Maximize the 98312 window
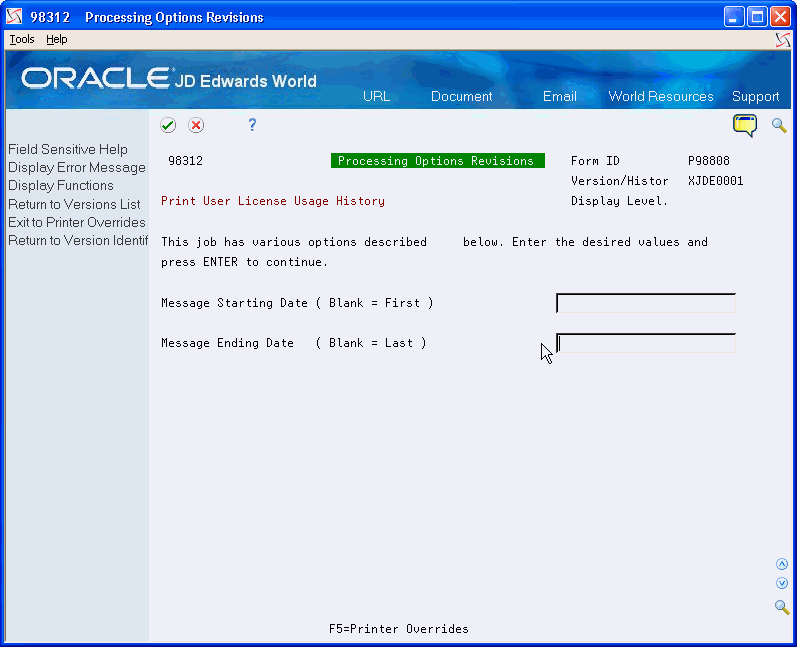 click(757, 17)
